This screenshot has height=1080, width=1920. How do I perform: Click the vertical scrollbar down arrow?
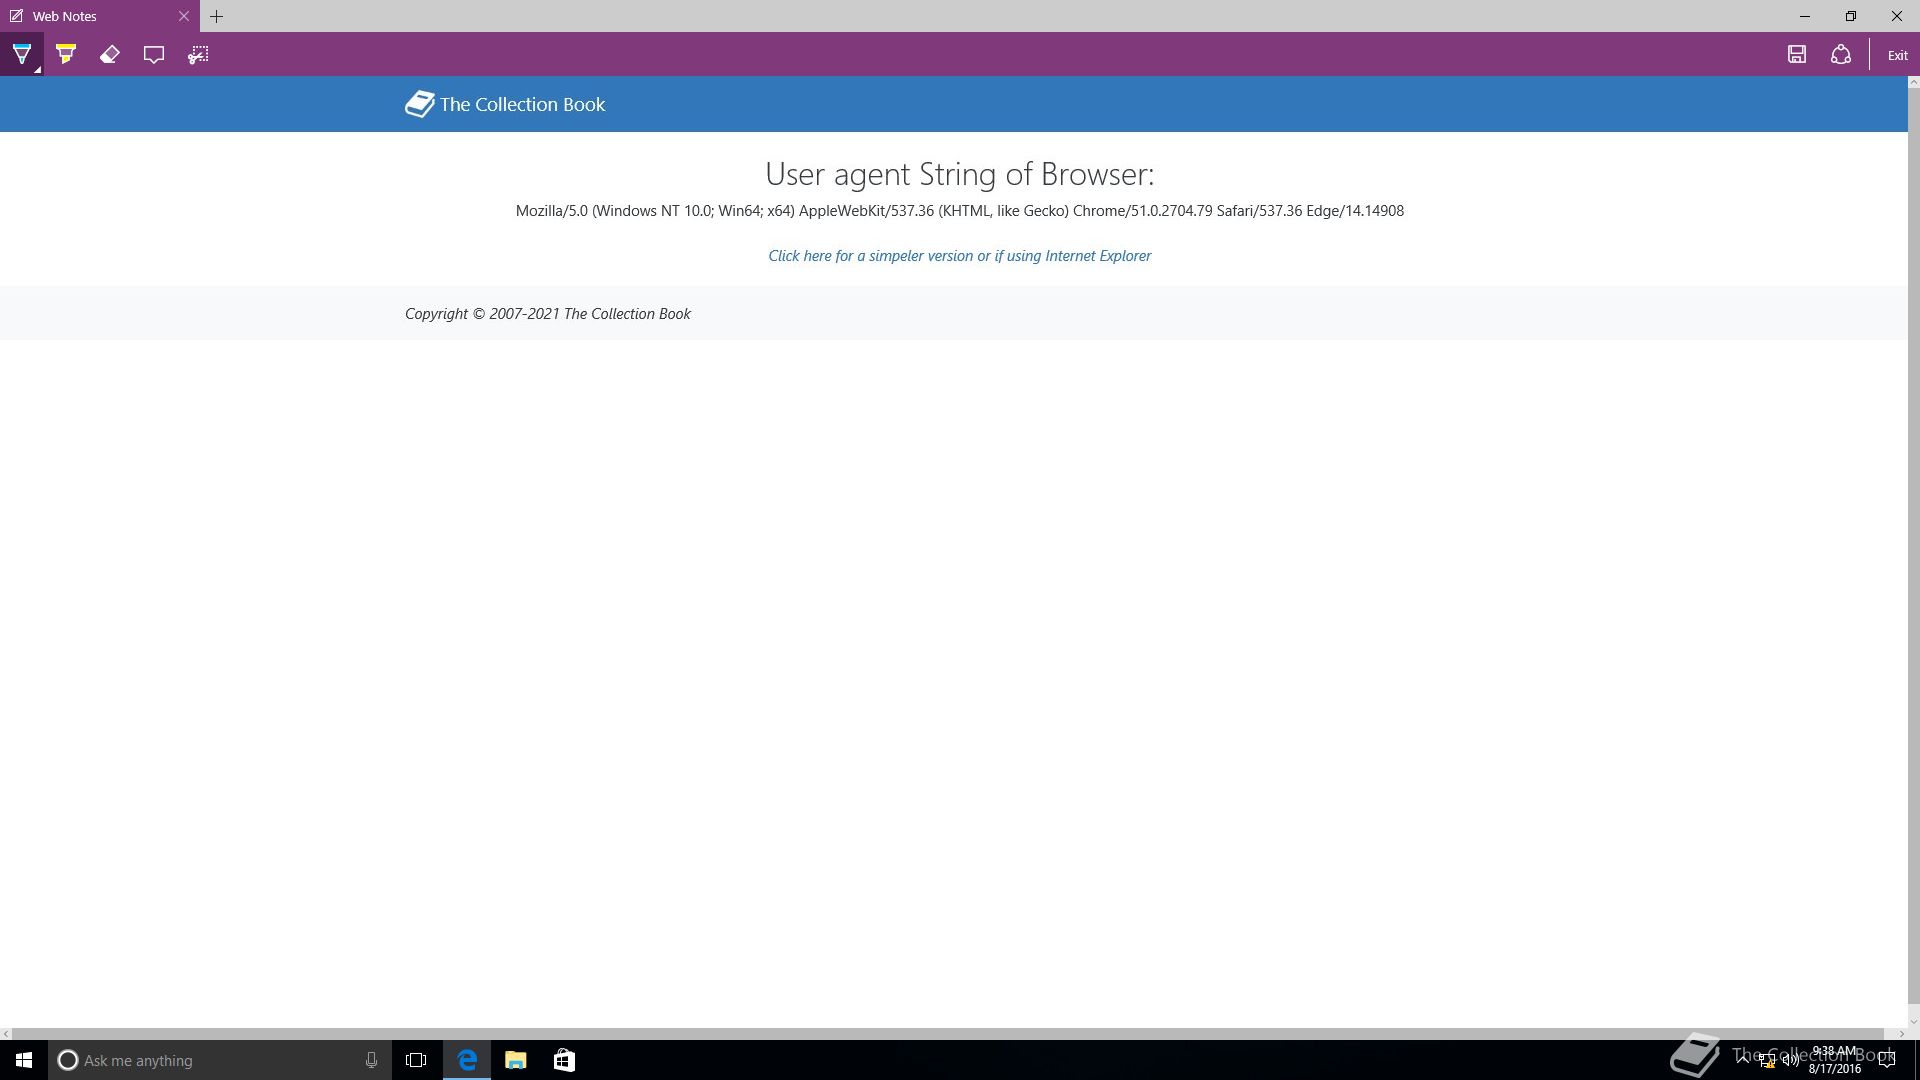(1914, 1022)
